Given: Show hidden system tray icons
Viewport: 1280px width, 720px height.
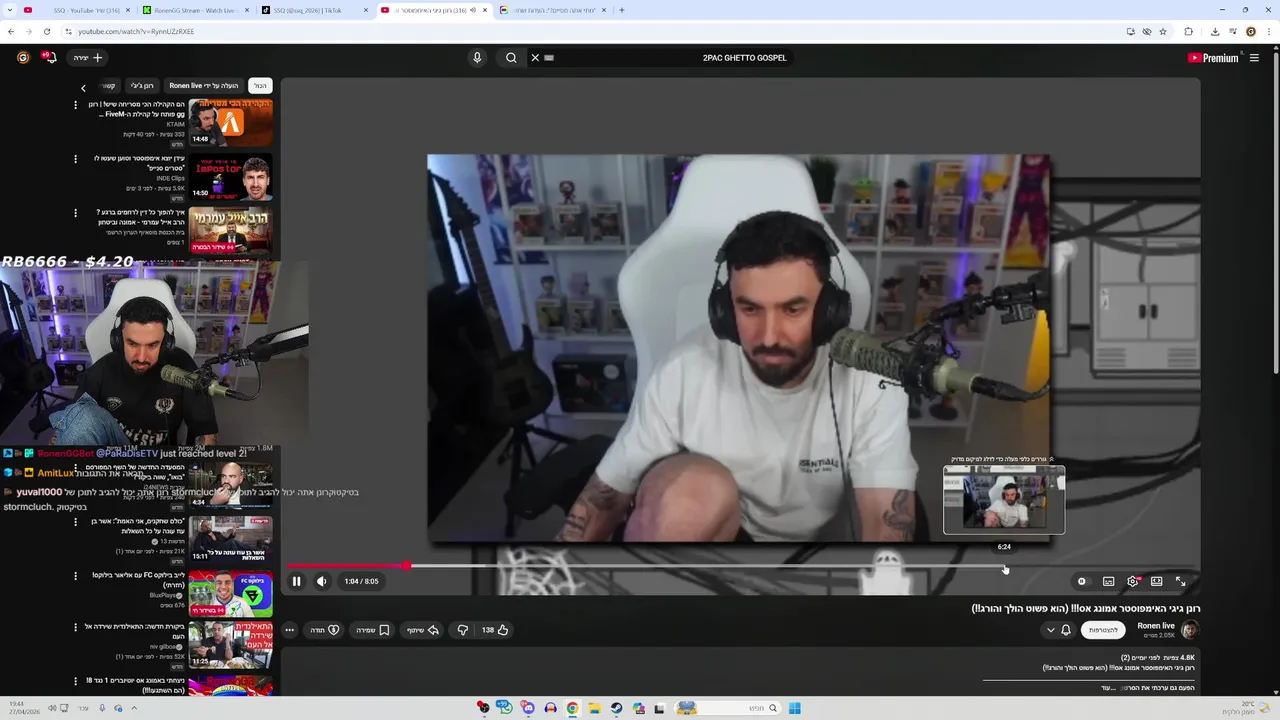Looking at the screenshot, I should (x=133, y=708).
